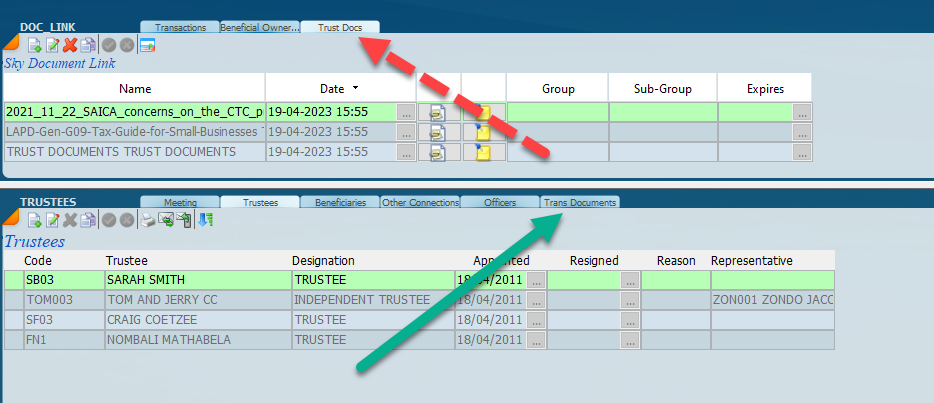Click the blue sort arrow icon in Trustees toolbar
This screenshot has height=403, width=934.
tap(204, 220)
